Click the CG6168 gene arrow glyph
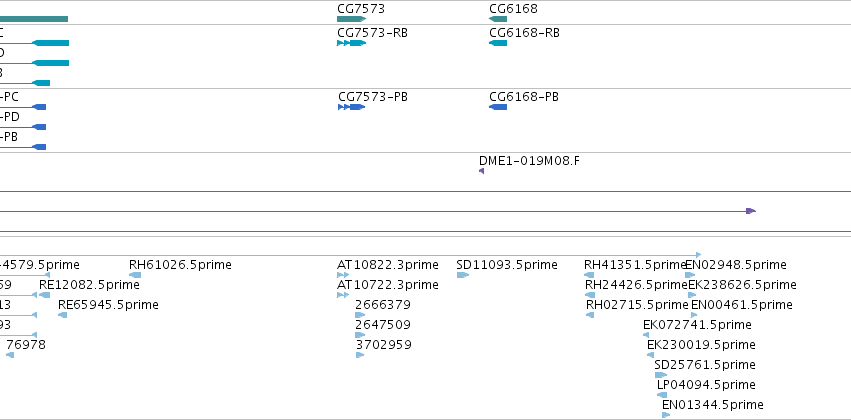 pyautogui.click(x=498, y=19)
